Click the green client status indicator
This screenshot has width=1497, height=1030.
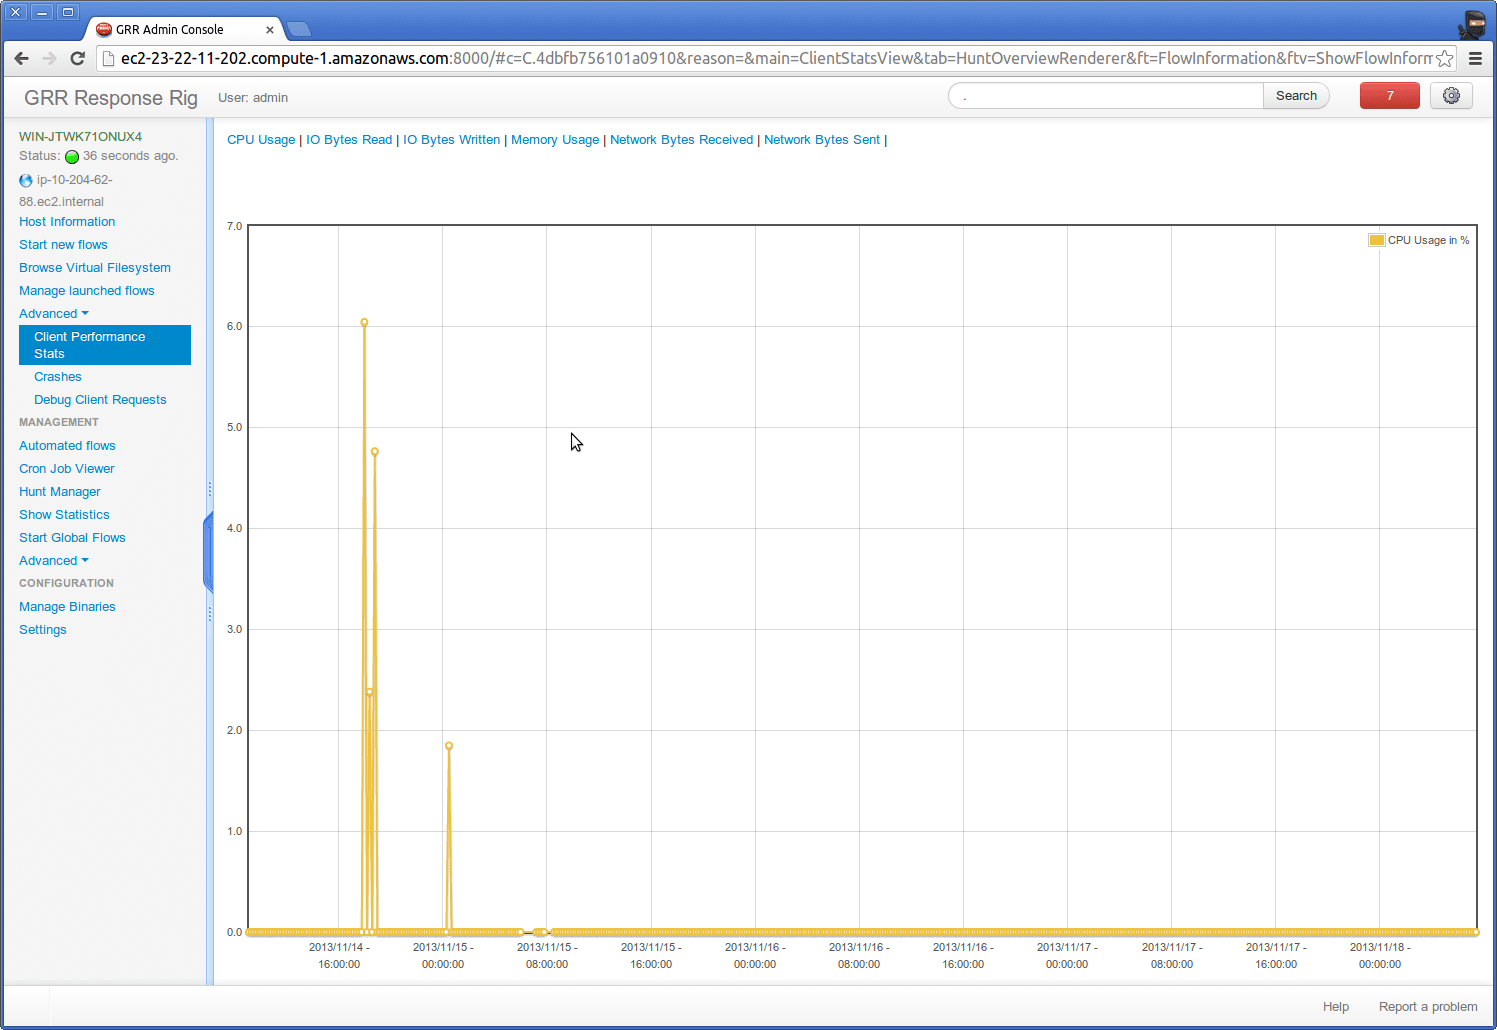72,157
